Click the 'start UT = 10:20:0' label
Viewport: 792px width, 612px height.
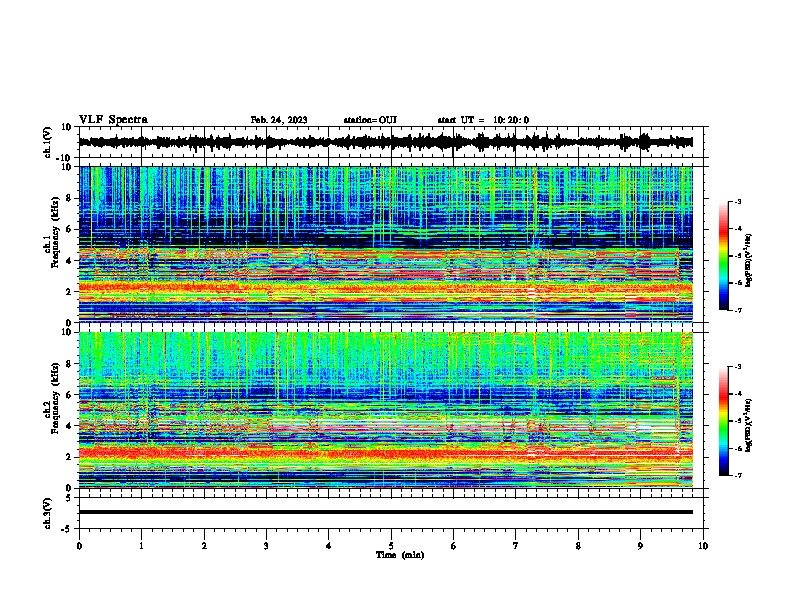click(483, 120)
